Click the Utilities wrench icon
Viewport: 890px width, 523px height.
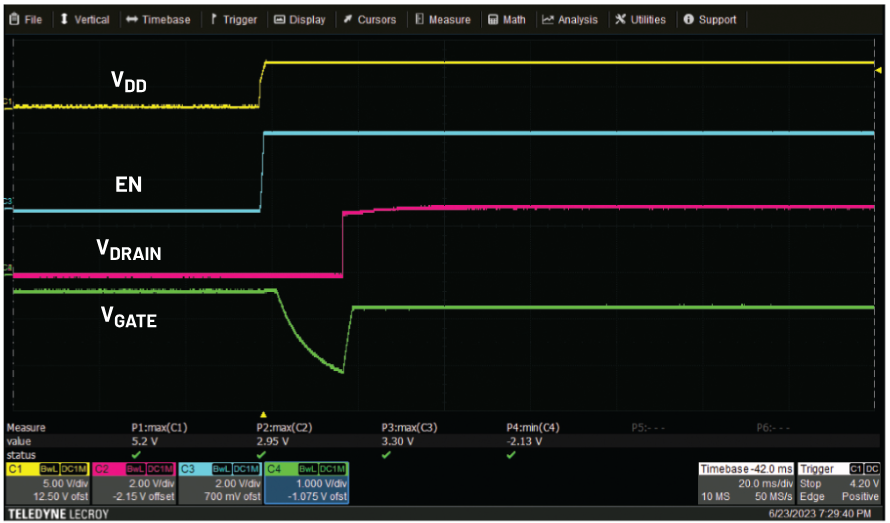tap(621, 19)
